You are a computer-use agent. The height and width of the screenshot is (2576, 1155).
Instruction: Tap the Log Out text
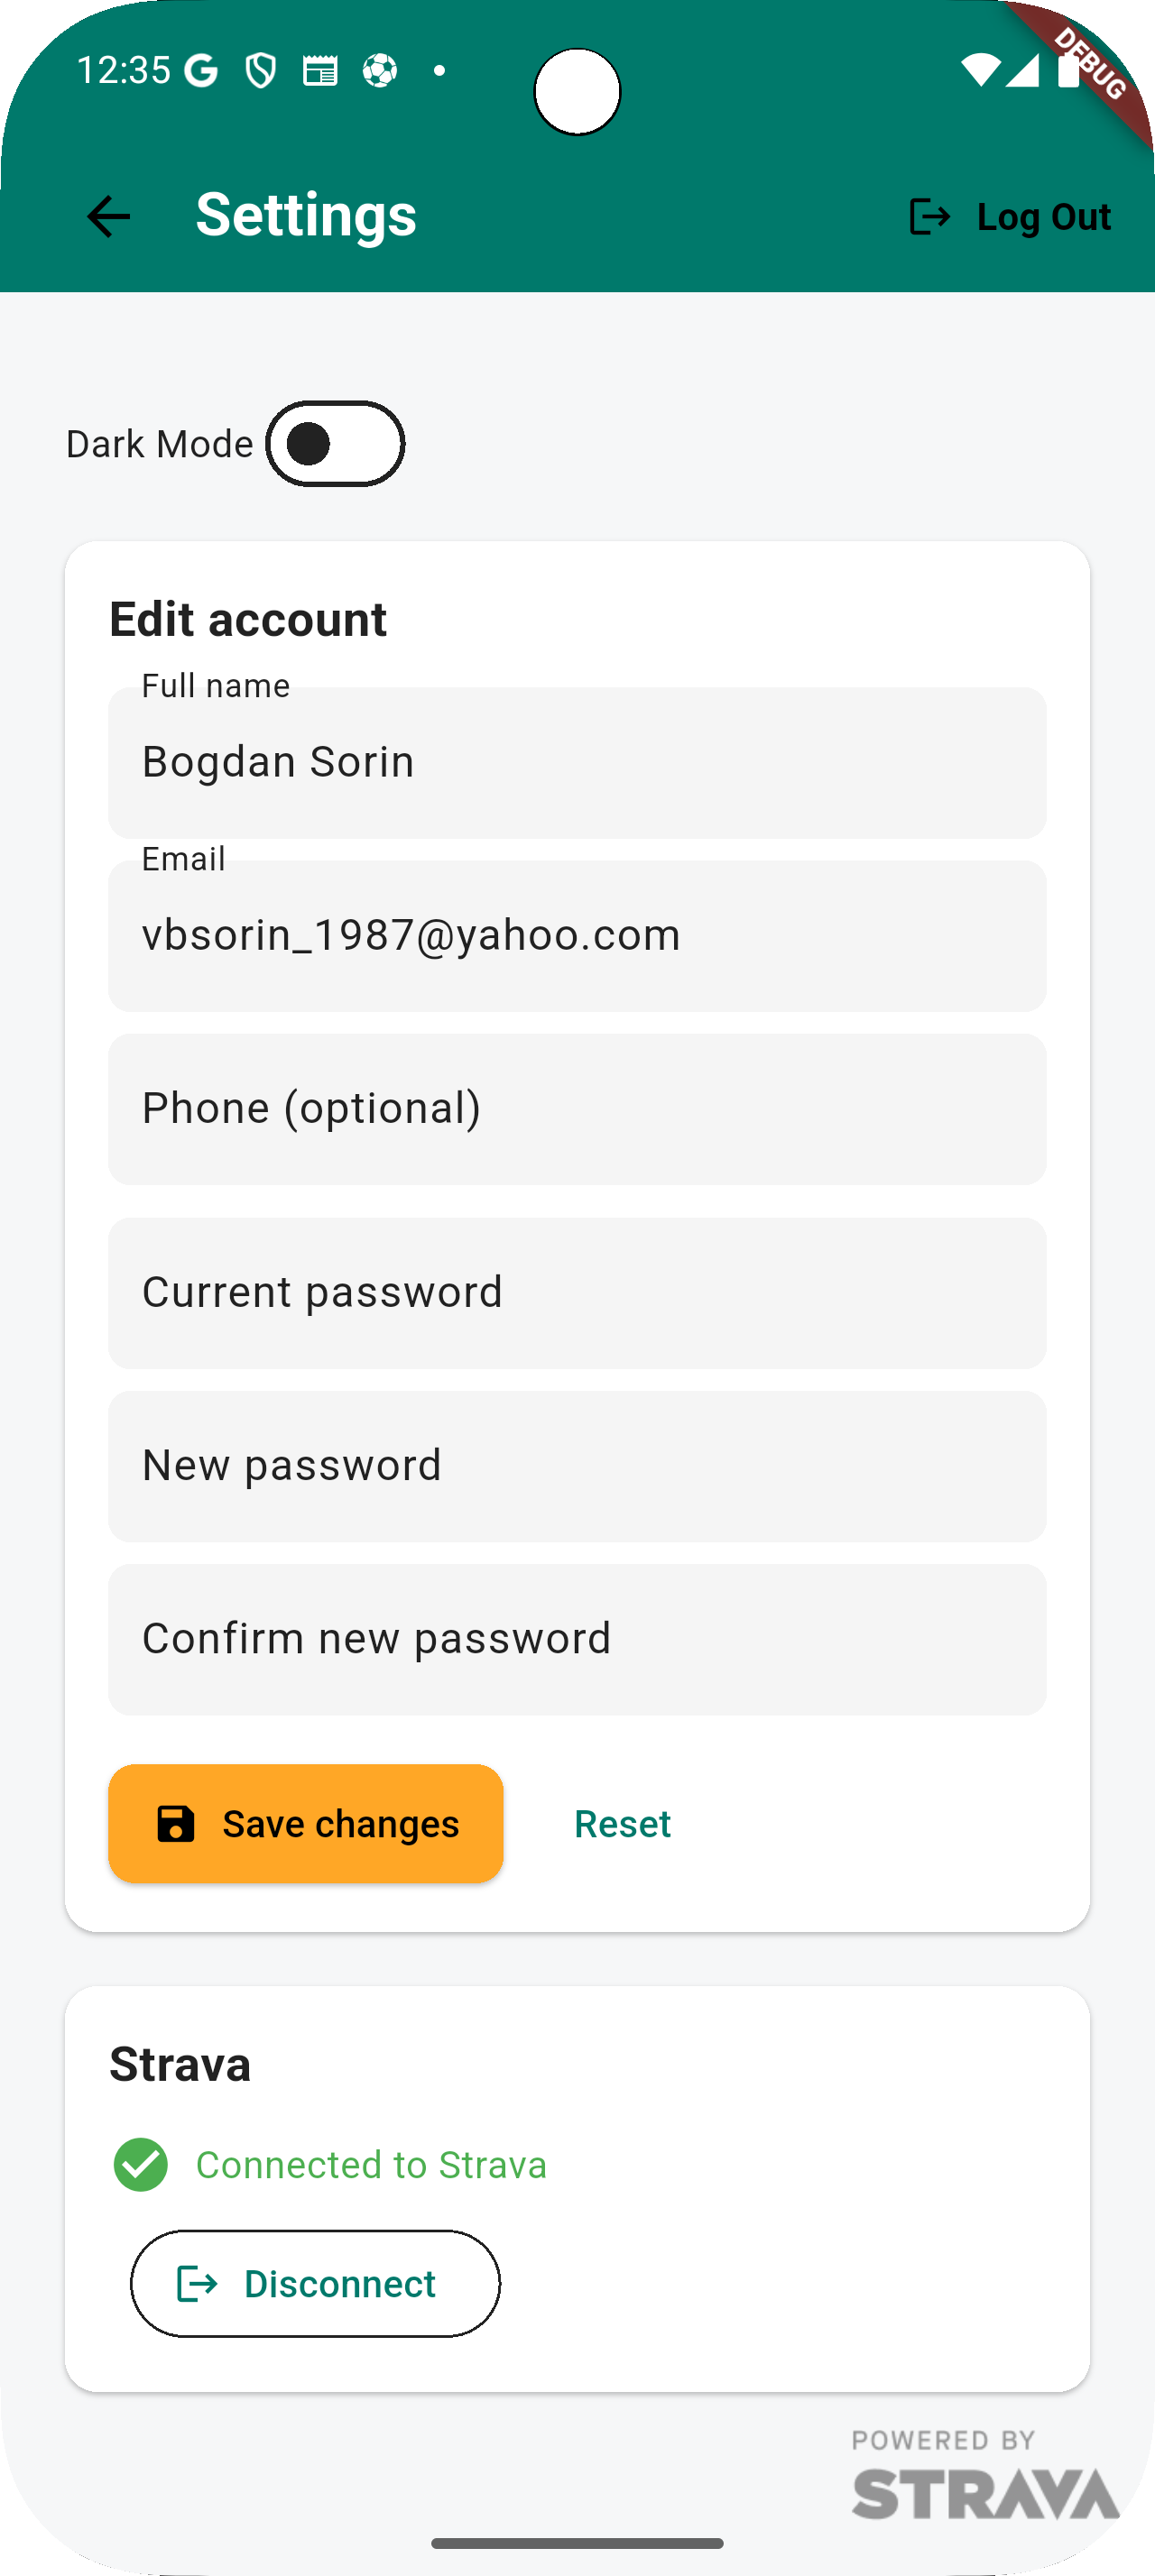(x=1043, y=216)
